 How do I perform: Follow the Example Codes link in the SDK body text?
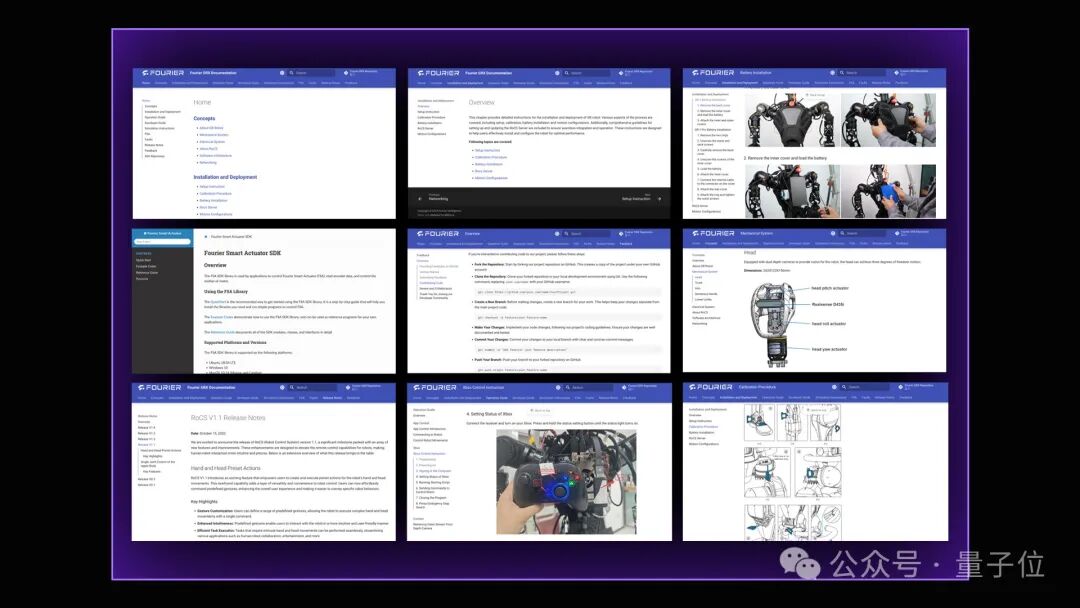pos(222,317)
